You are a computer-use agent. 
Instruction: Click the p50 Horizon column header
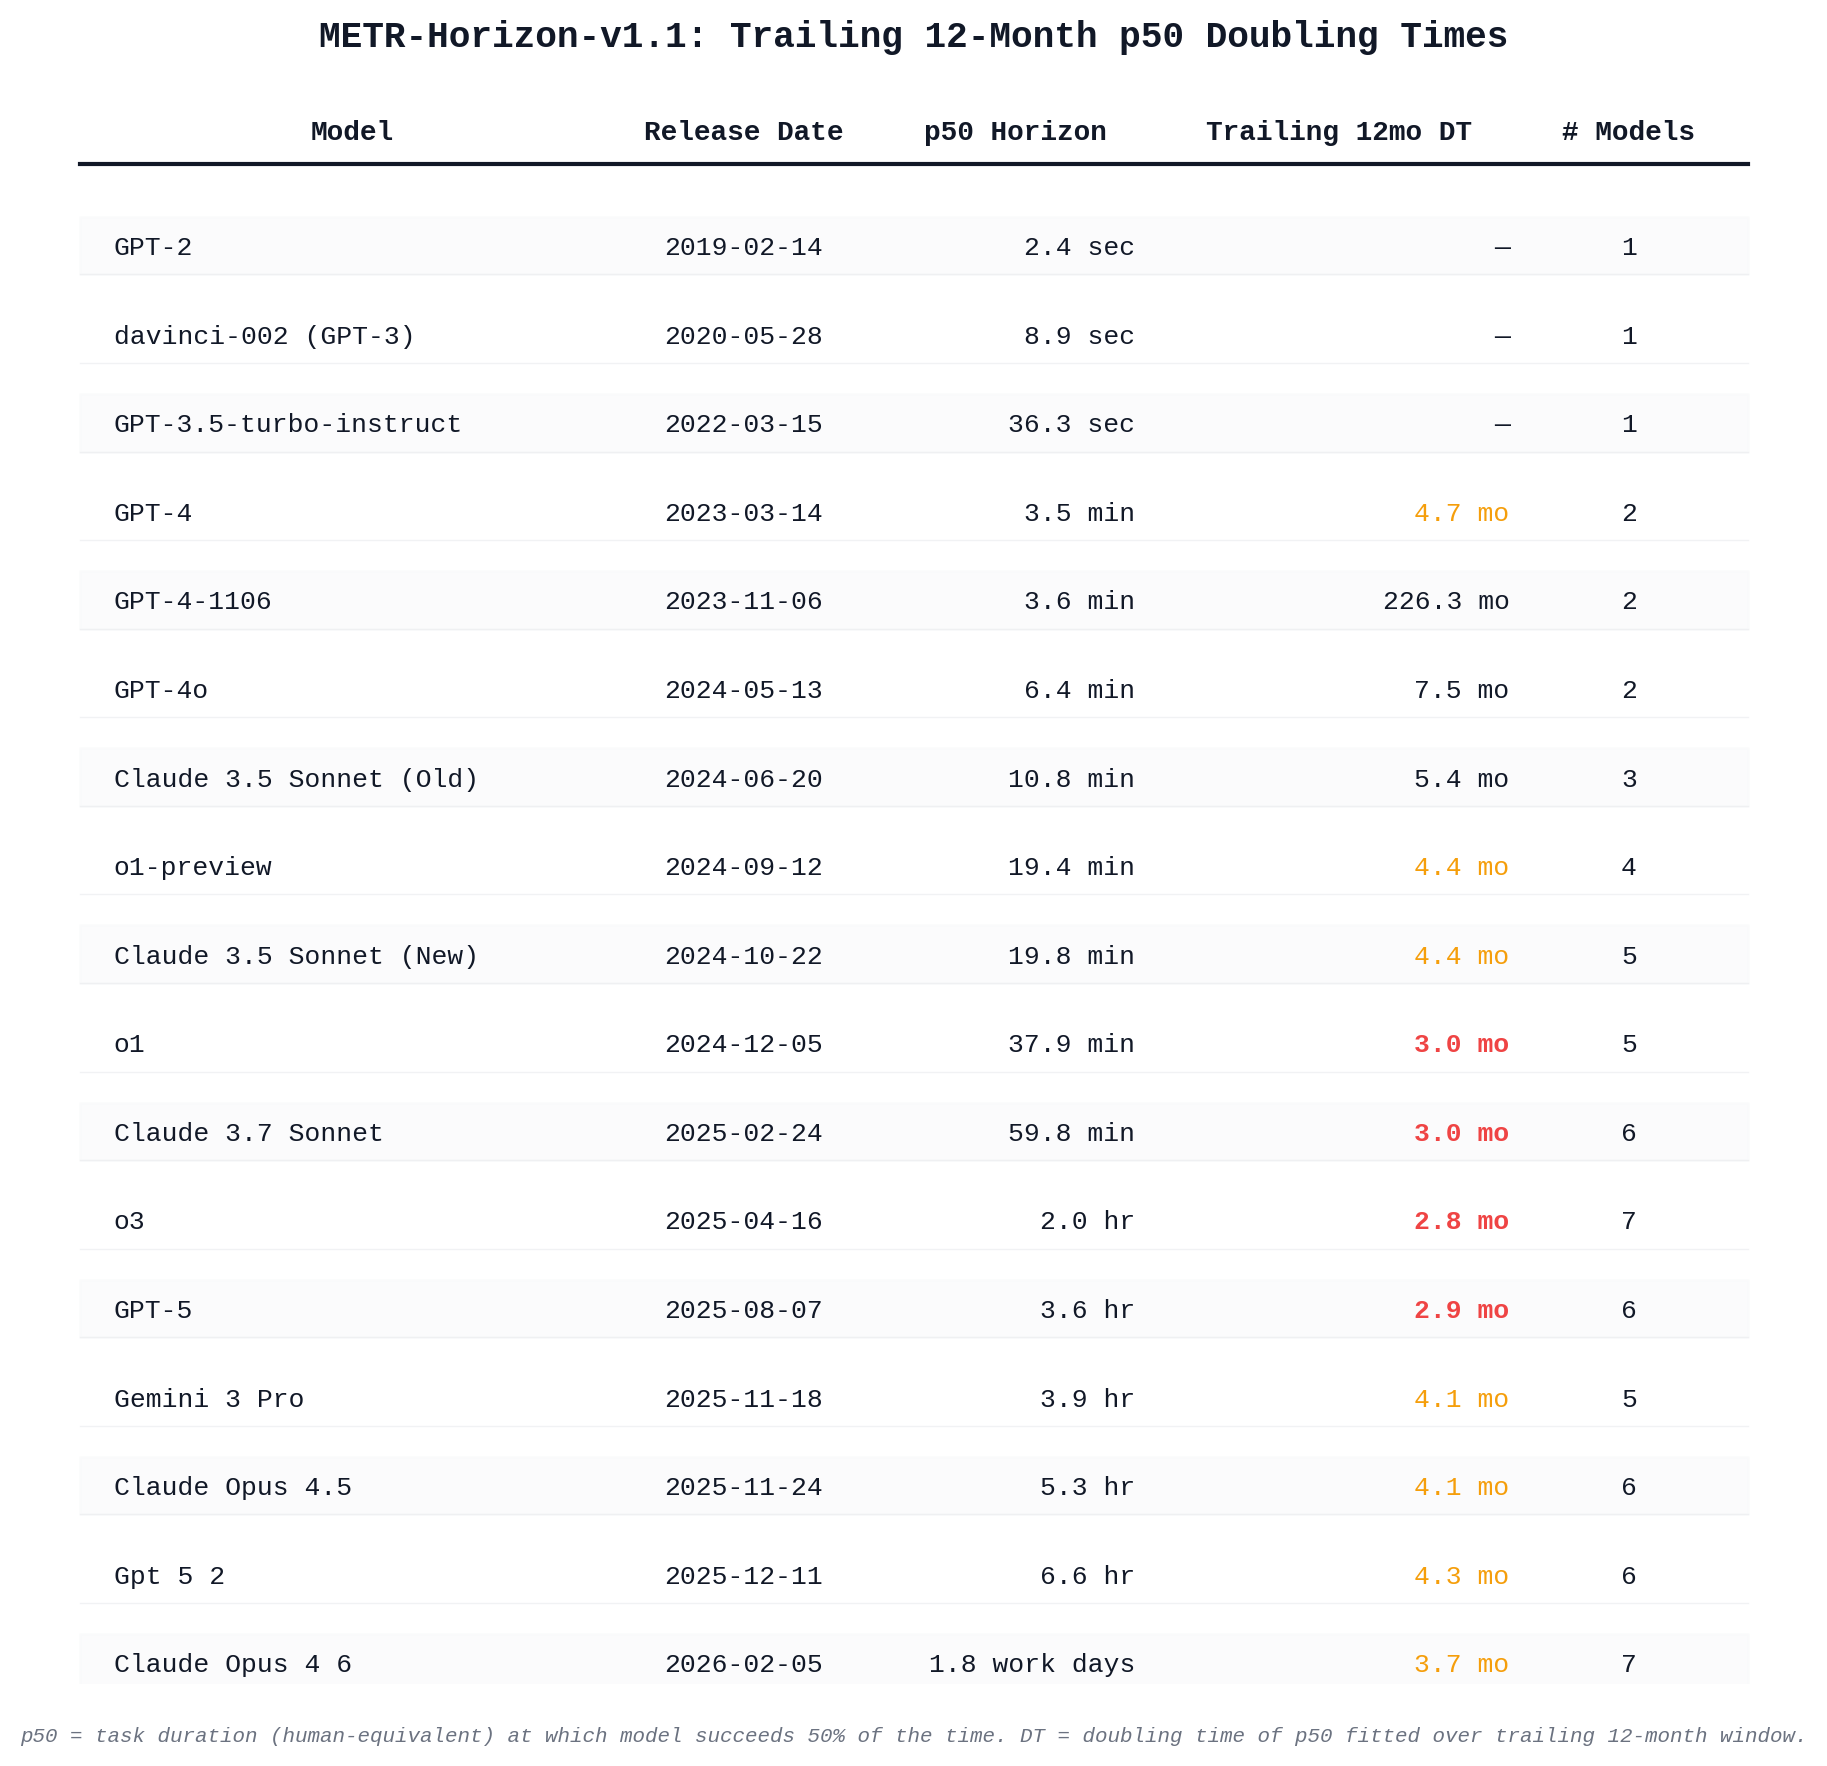coord(1015,132)
